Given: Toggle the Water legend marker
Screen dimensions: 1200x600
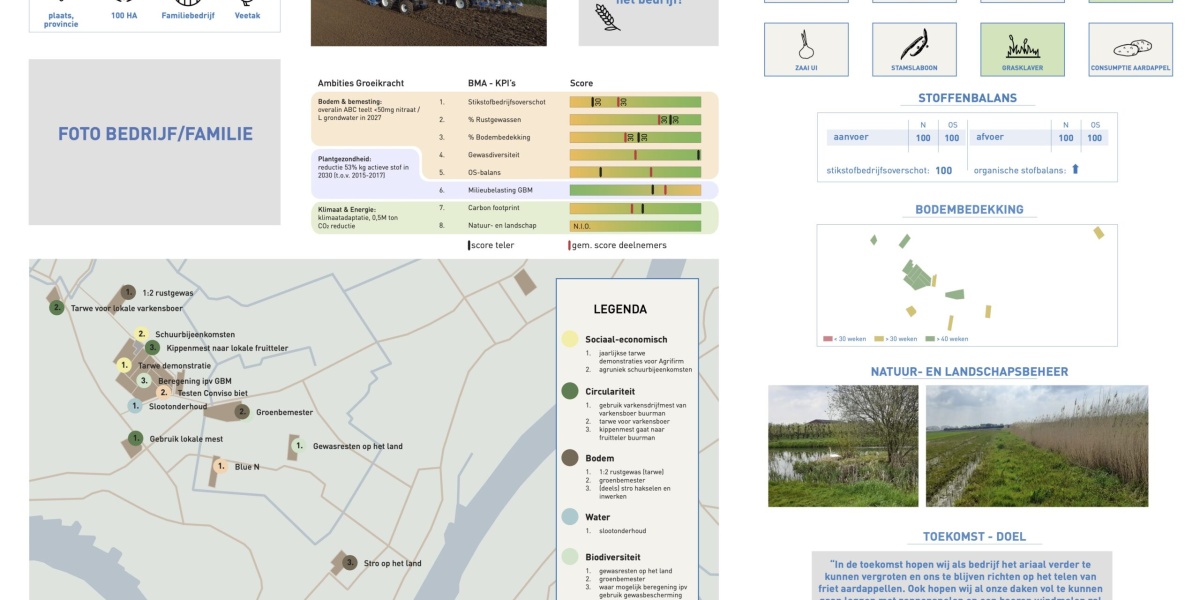Looking at the screenshot, I should point(570,517).
